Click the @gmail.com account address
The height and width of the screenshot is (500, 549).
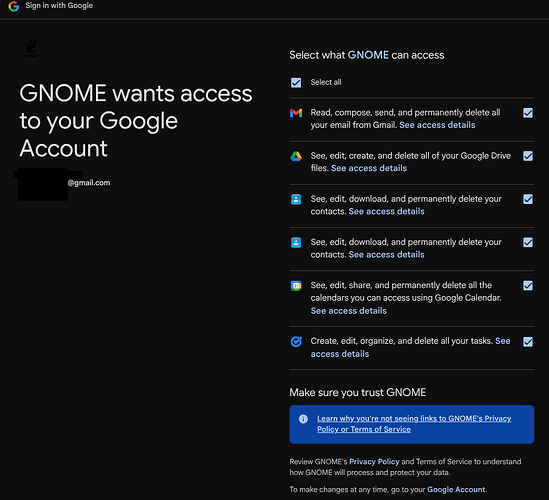coord(89,183)
